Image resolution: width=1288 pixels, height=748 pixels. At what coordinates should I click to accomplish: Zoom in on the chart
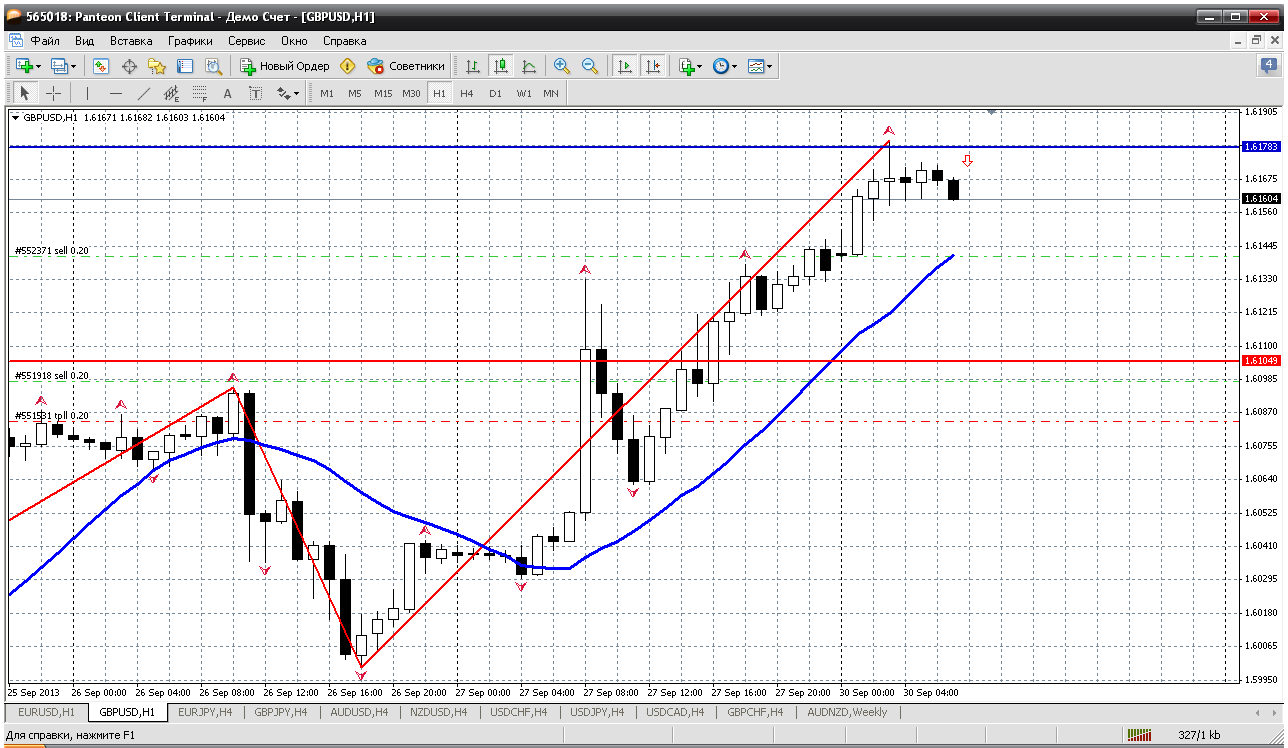click(x=562, y=66)
